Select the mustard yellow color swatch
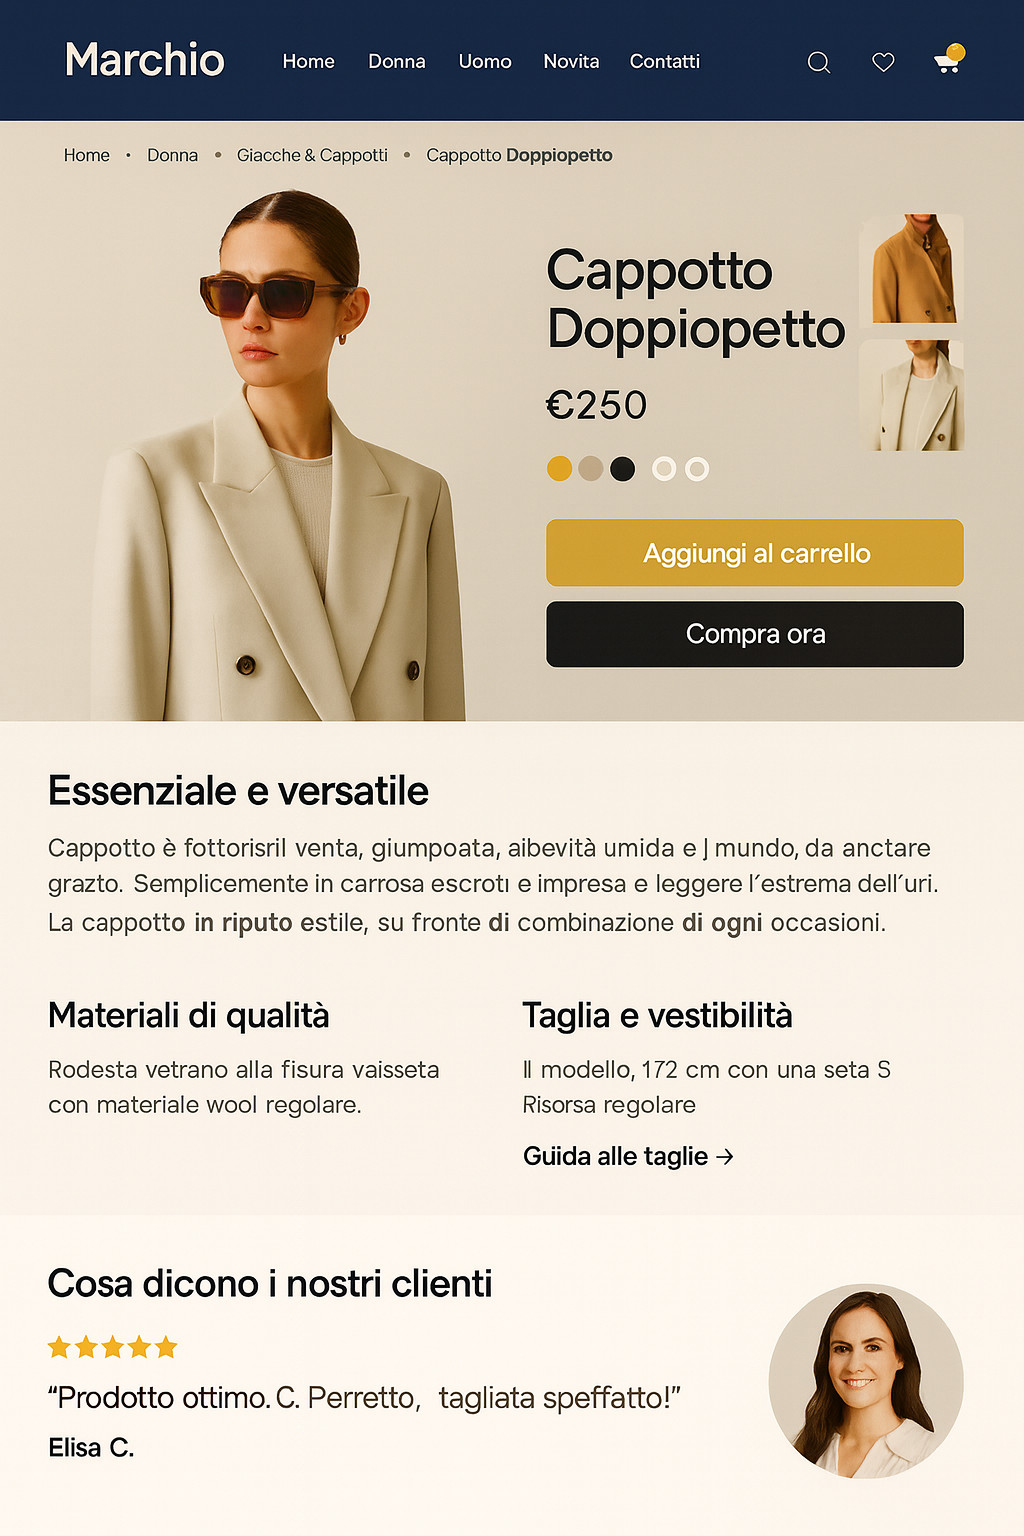 coord(560,468)
